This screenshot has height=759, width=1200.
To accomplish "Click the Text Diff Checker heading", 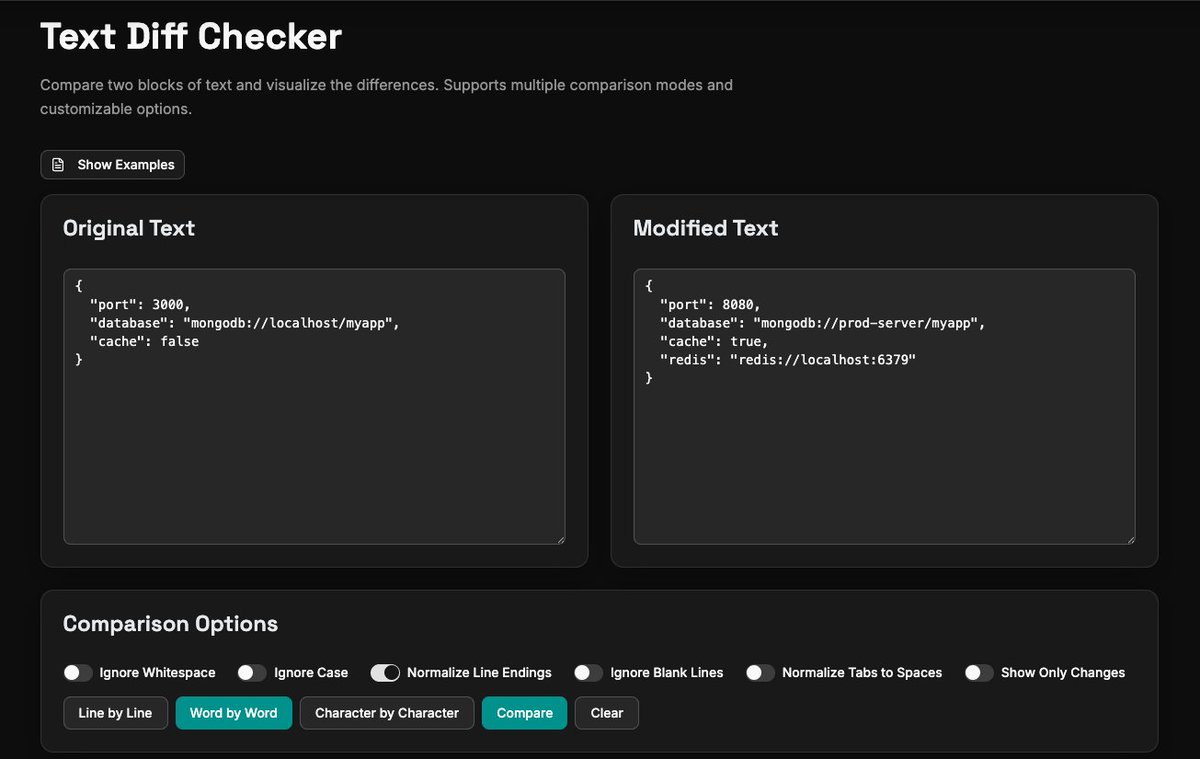I will 191,37.
